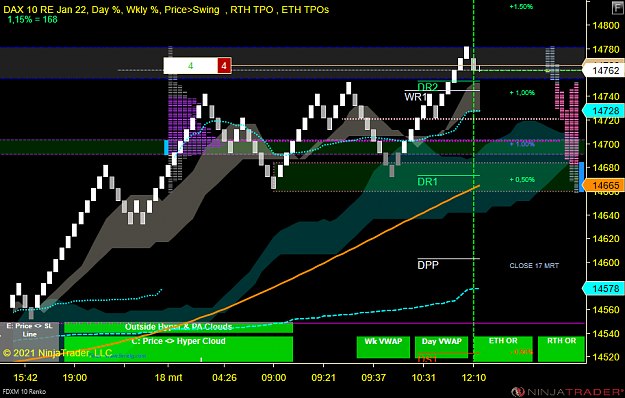Click the cyan 14728 price marker

point(604,111)
